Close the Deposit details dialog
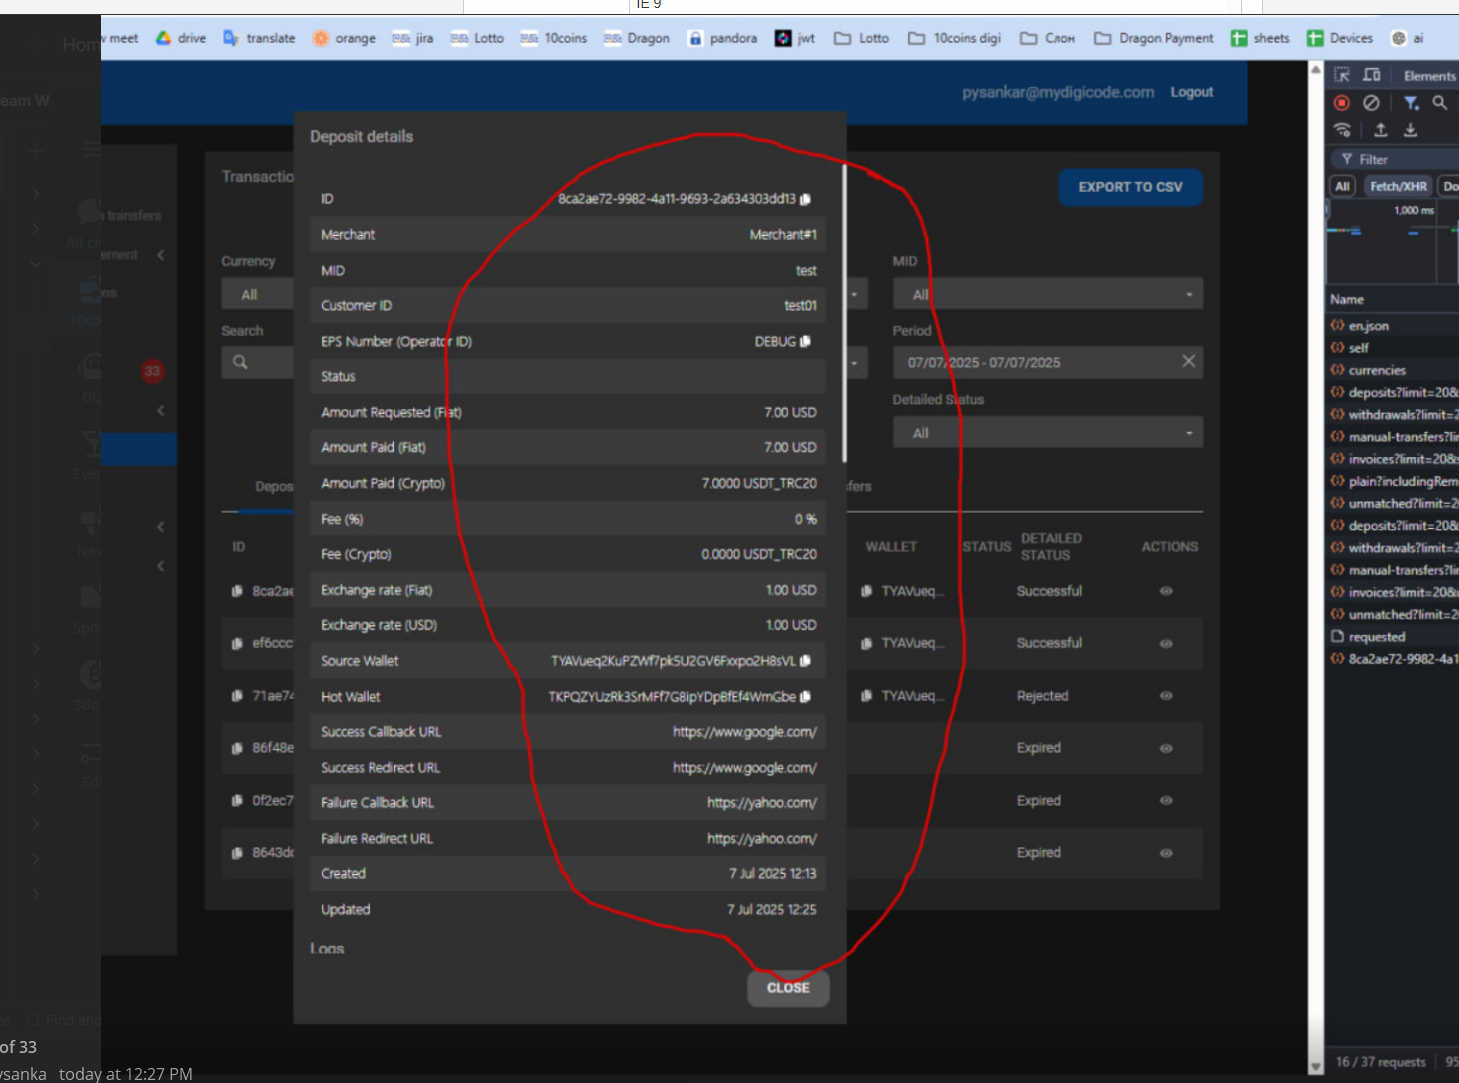Viewport: 1459px width, 1083px height. [x=788, y=988]
